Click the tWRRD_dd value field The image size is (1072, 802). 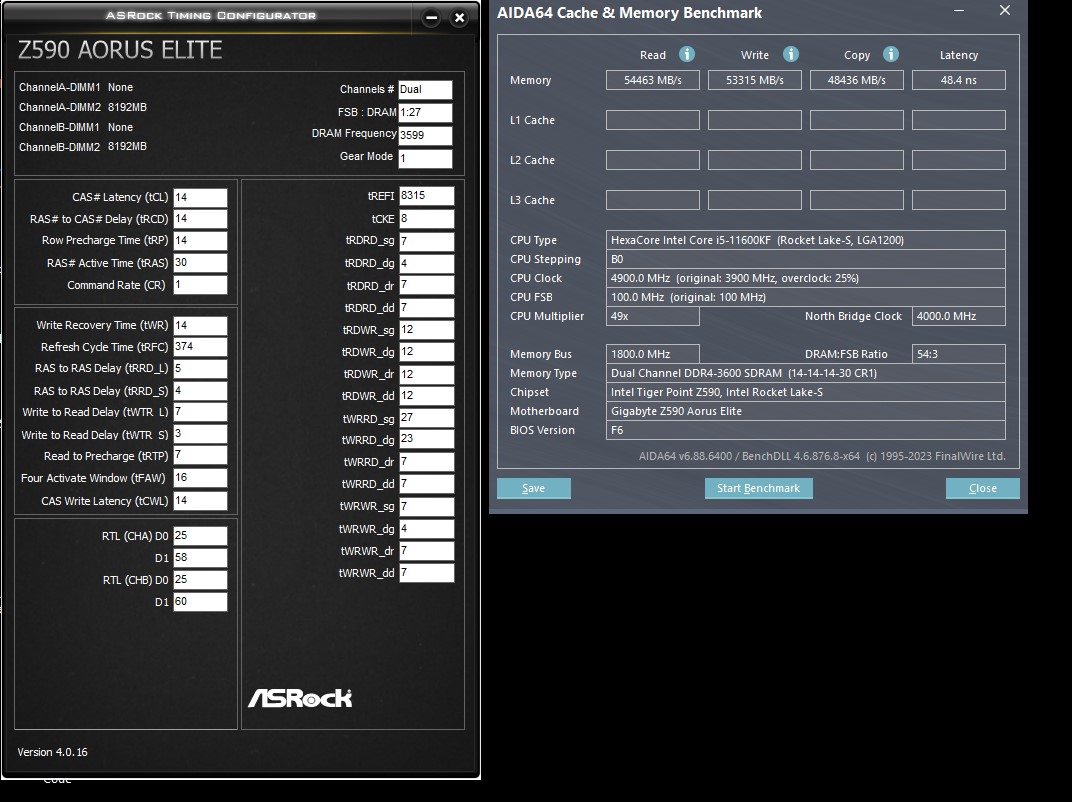pos(427,484)
